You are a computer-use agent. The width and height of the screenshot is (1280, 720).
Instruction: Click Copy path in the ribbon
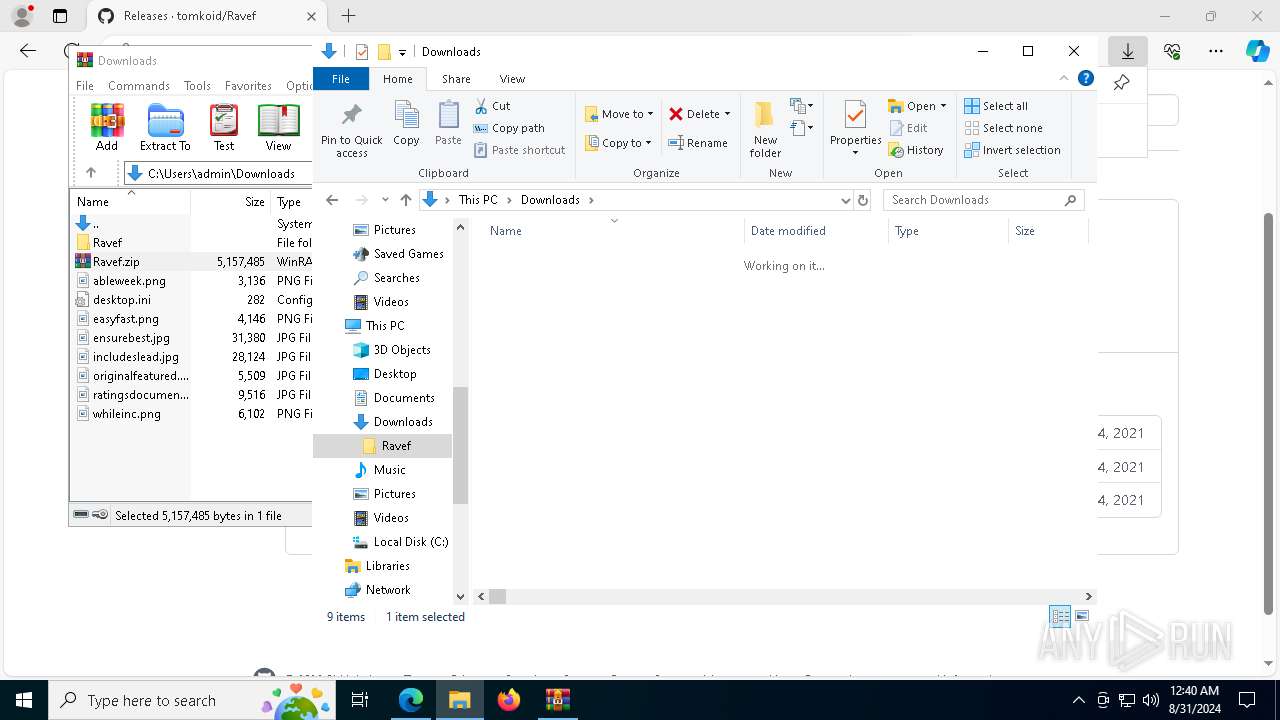coord(509,128)
